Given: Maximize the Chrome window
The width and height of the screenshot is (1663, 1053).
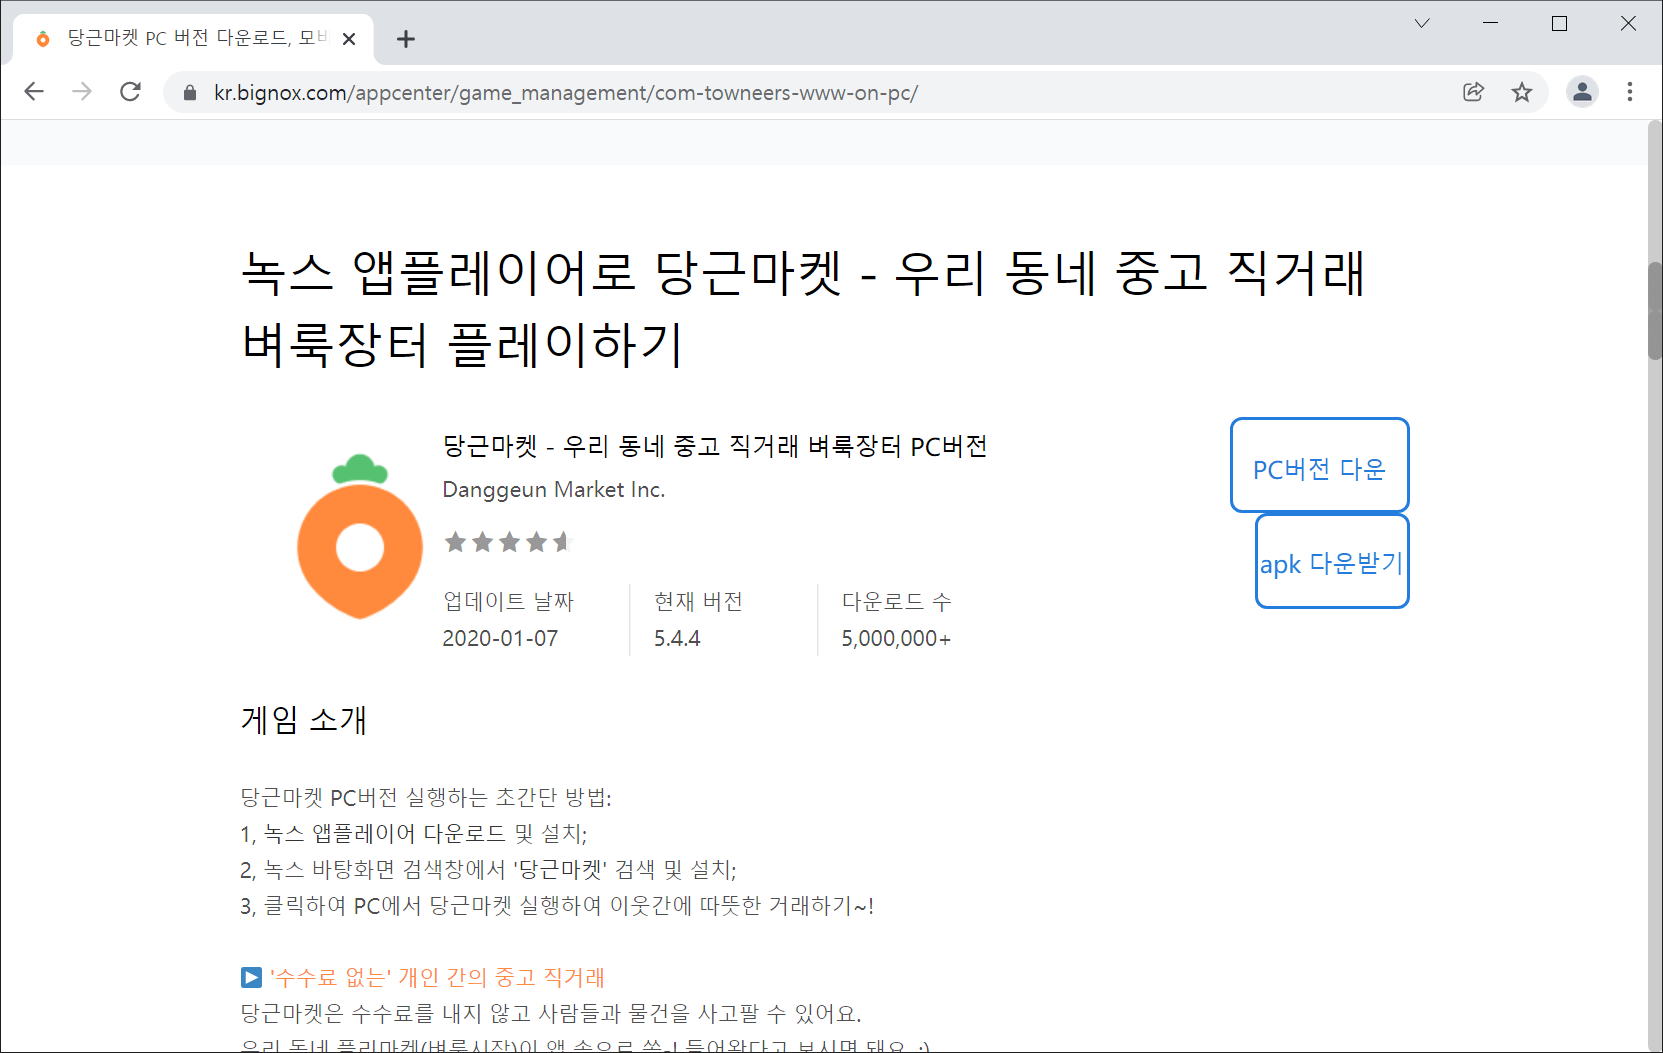Looking at the screenshot, I should click(1559, 23).
